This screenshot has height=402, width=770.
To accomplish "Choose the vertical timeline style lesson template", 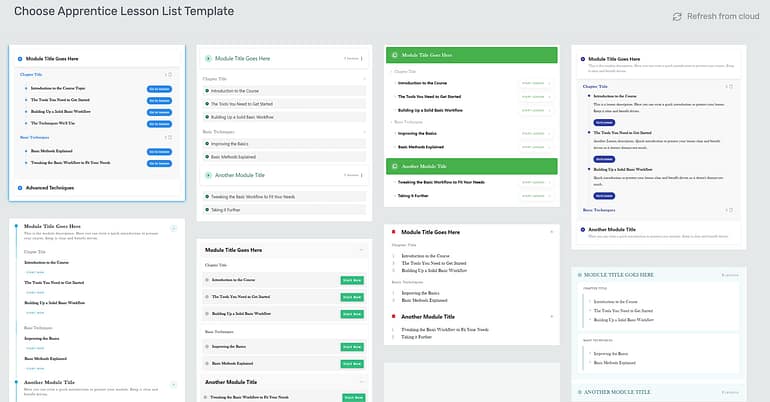I will (x=97, y=310).
